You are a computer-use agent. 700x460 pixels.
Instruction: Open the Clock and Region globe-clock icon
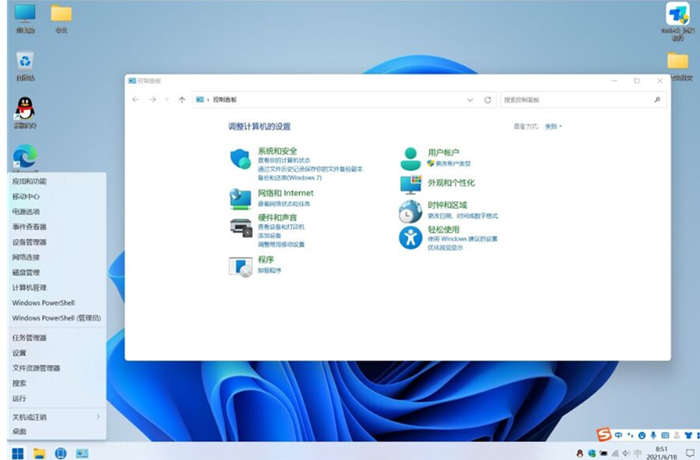click(410, 211)
